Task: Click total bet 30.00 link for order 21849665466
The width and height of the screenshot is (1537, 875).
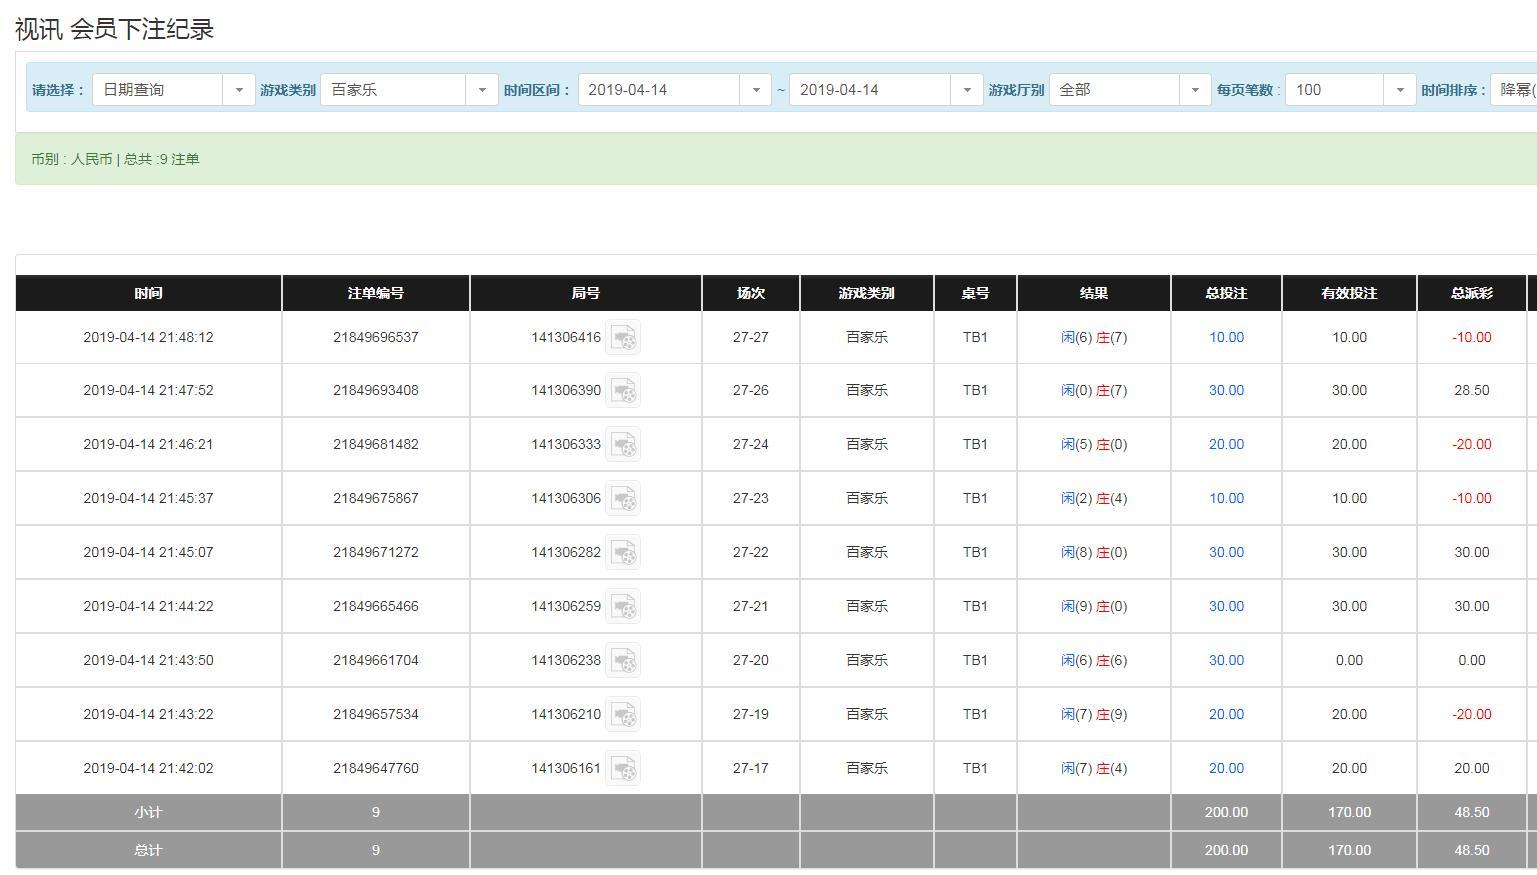Action: (x=1226, y=606)
